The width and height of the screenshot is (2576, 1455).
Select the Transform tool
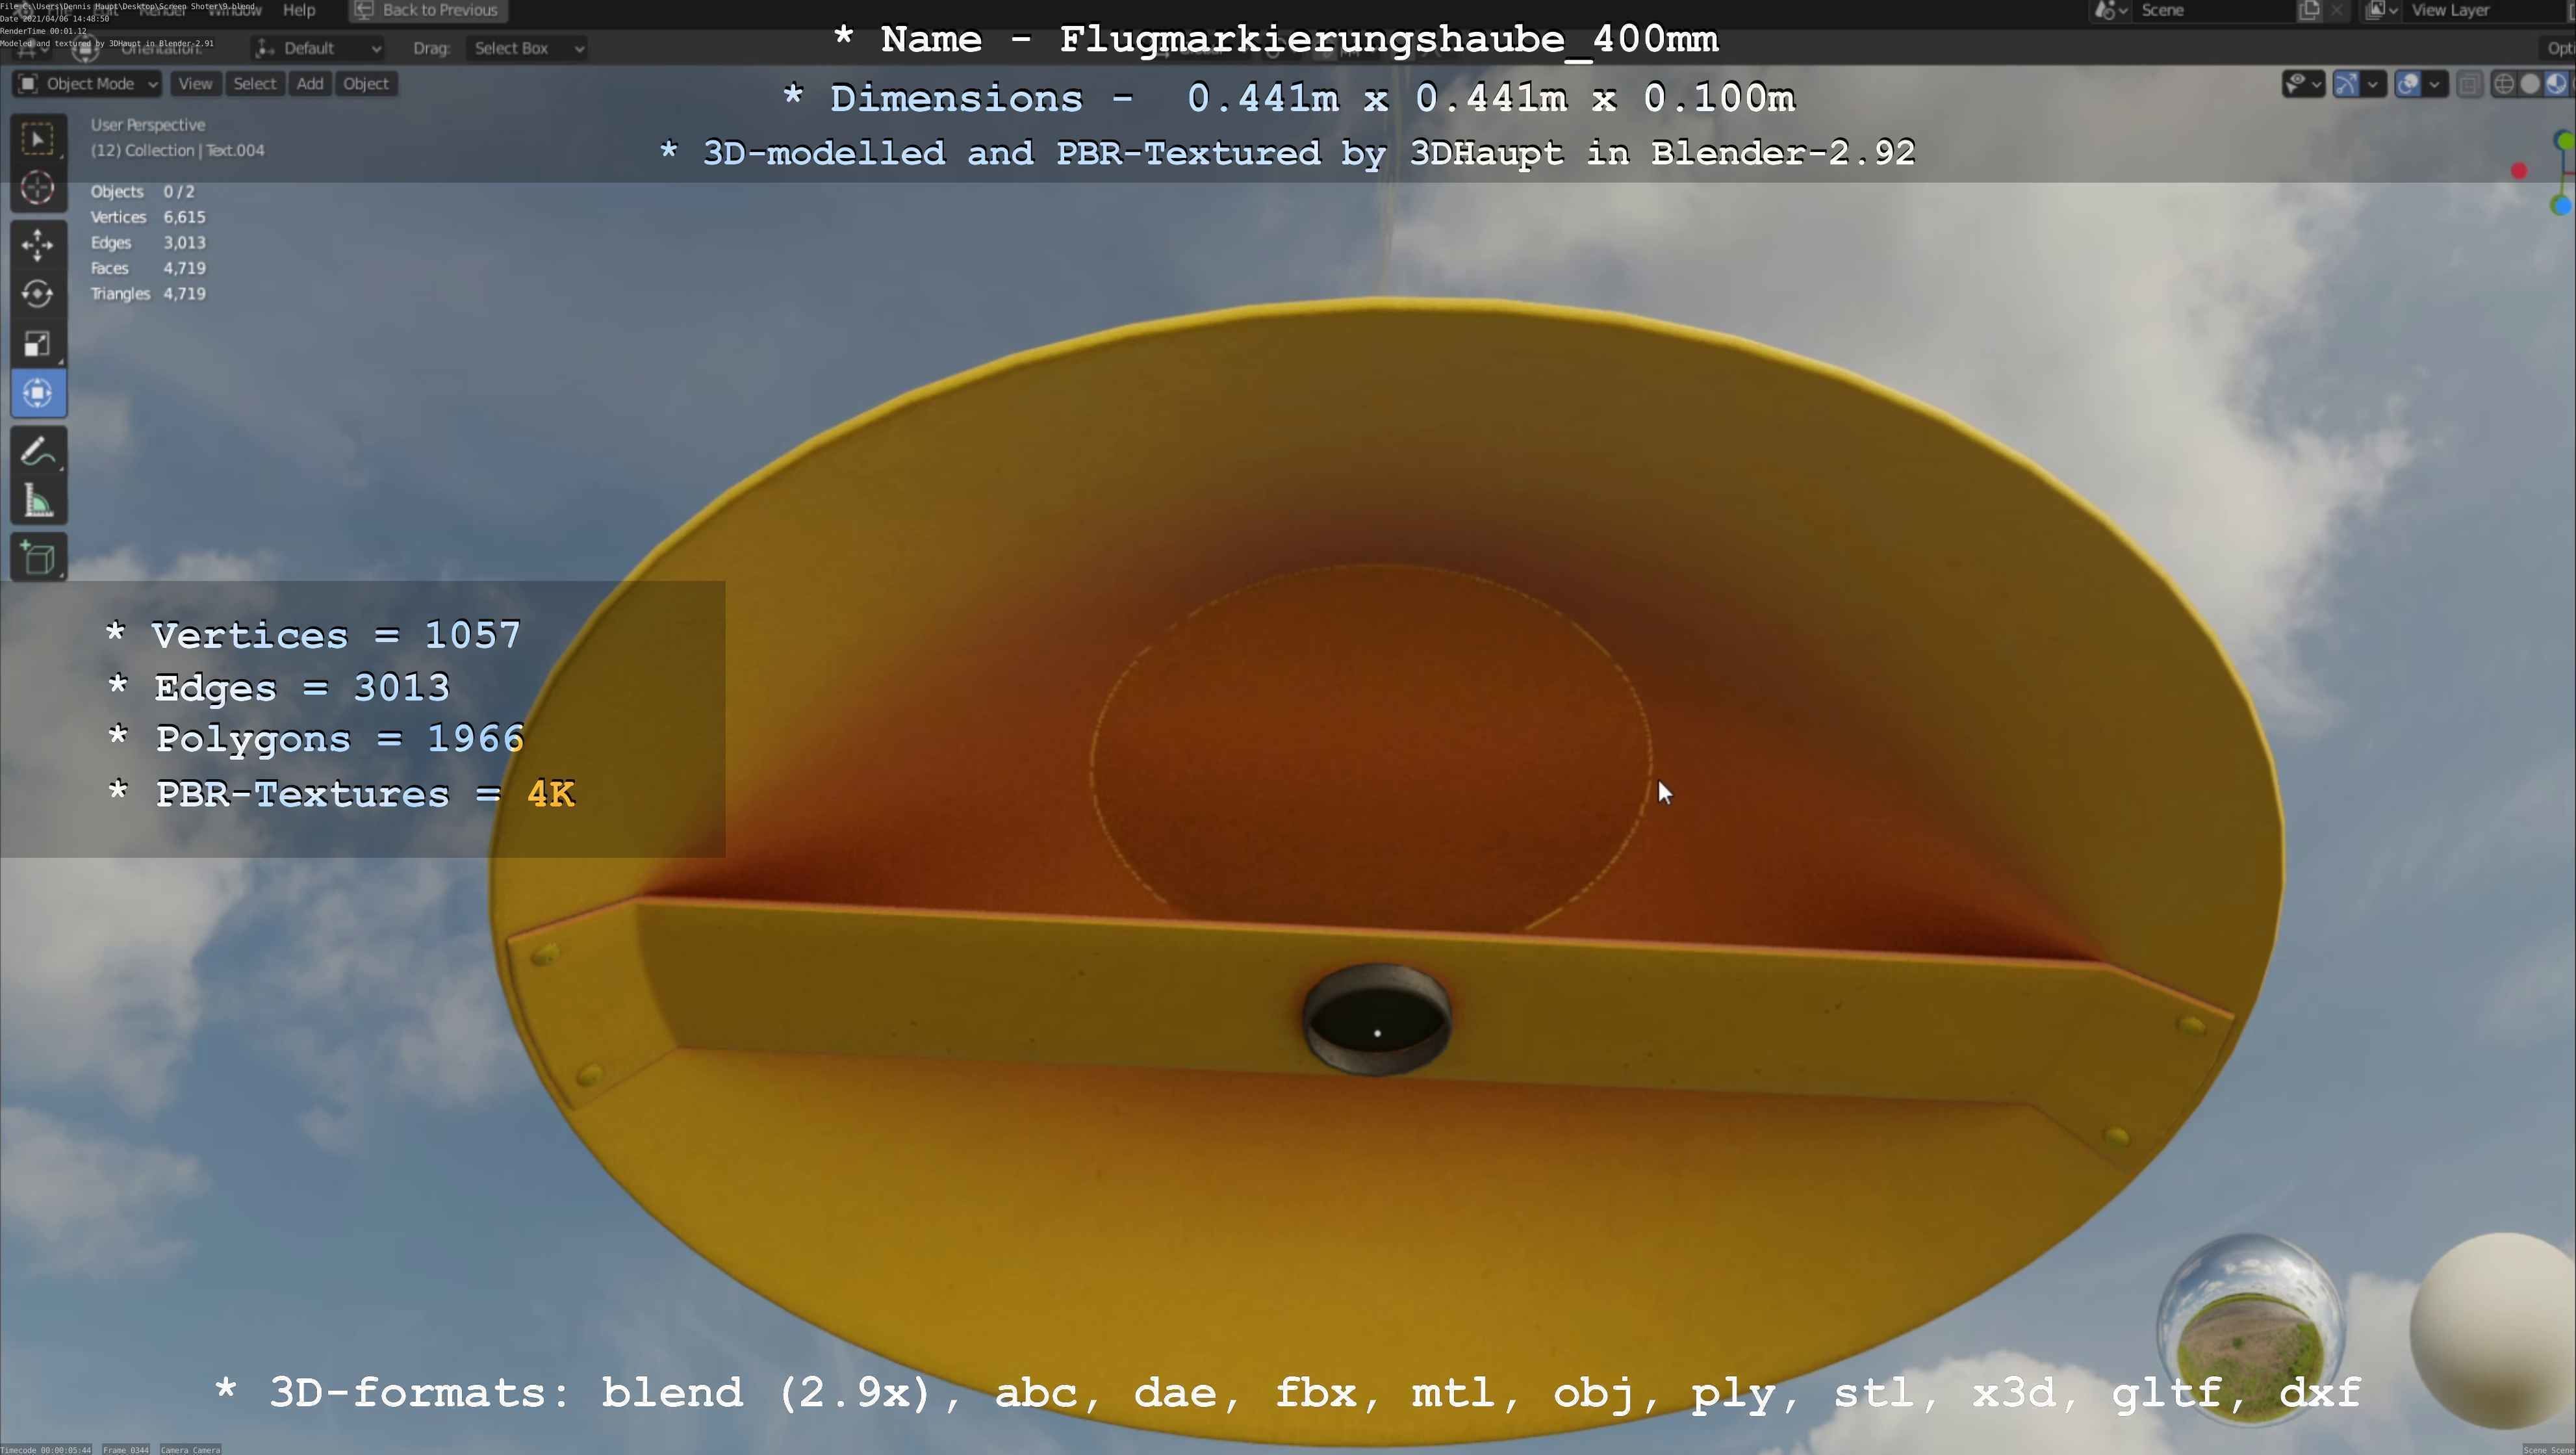[x=38, y=393]
